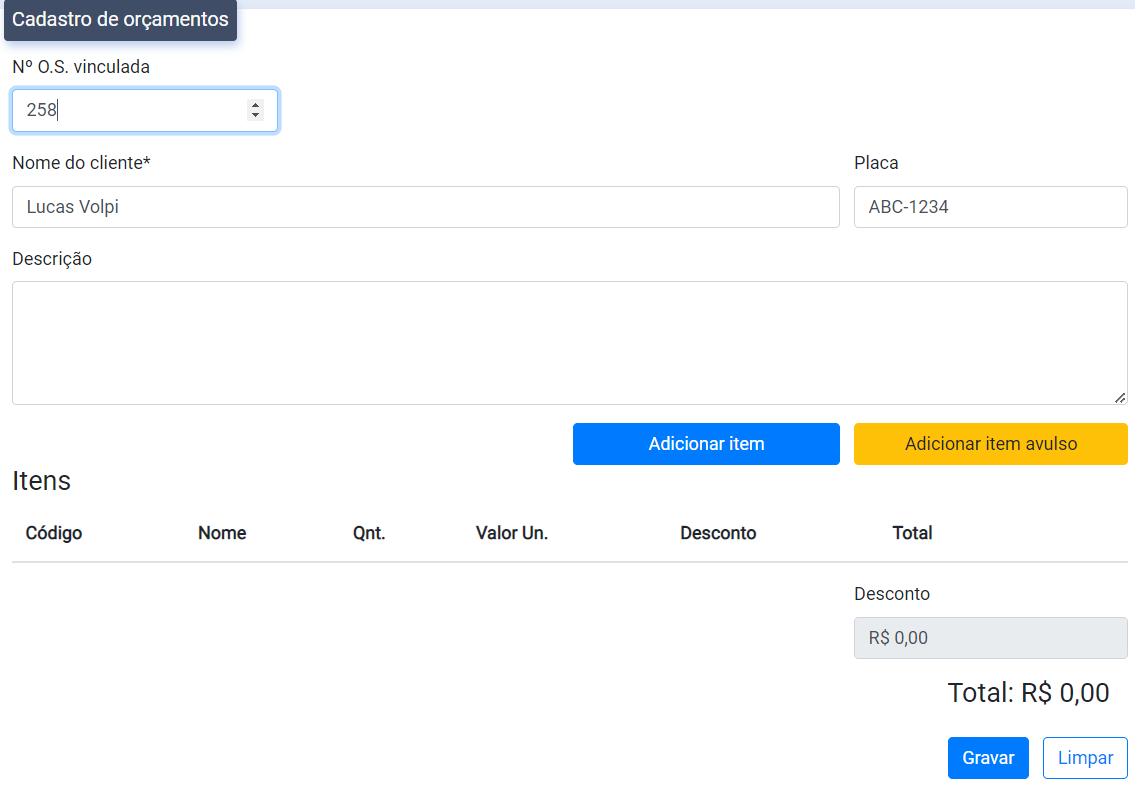Click the Nome column header
The width and height of the screenshot is (1135, 791).
(222, 533)
